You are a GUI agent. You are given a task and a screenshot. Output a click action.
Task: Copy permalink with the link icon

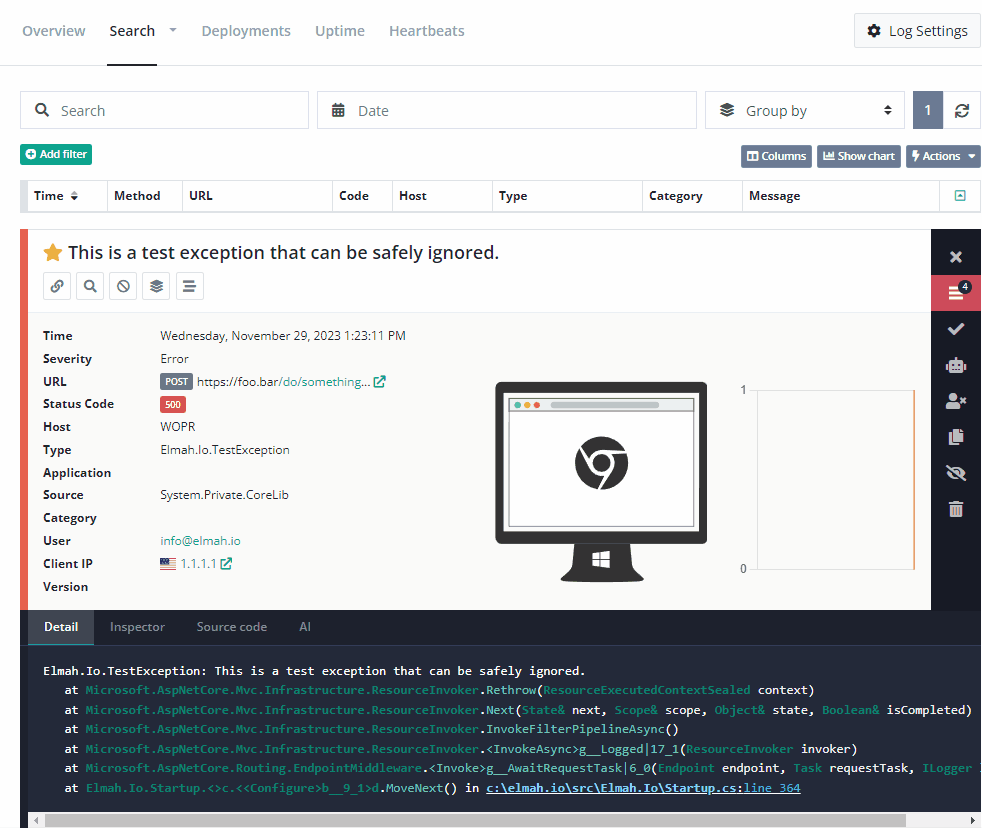[57, 286]
